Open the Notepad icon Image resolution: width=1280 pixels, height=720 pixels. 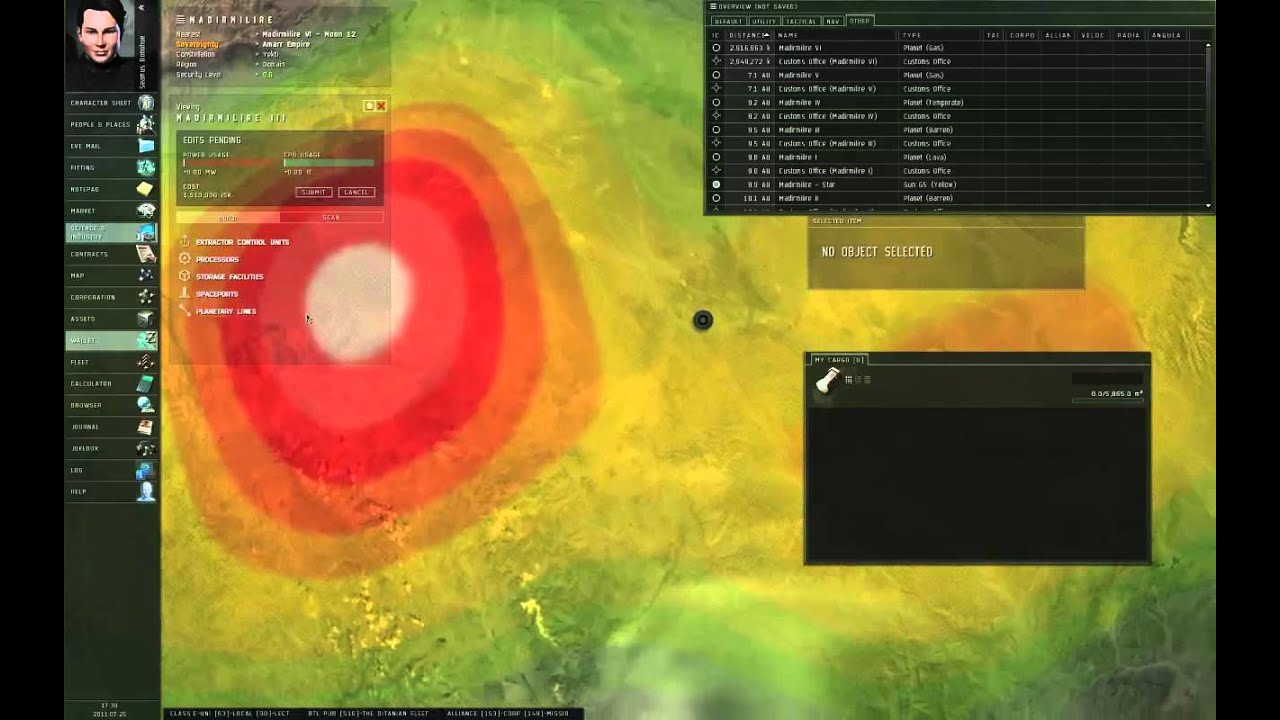click(x=146, y=189)
